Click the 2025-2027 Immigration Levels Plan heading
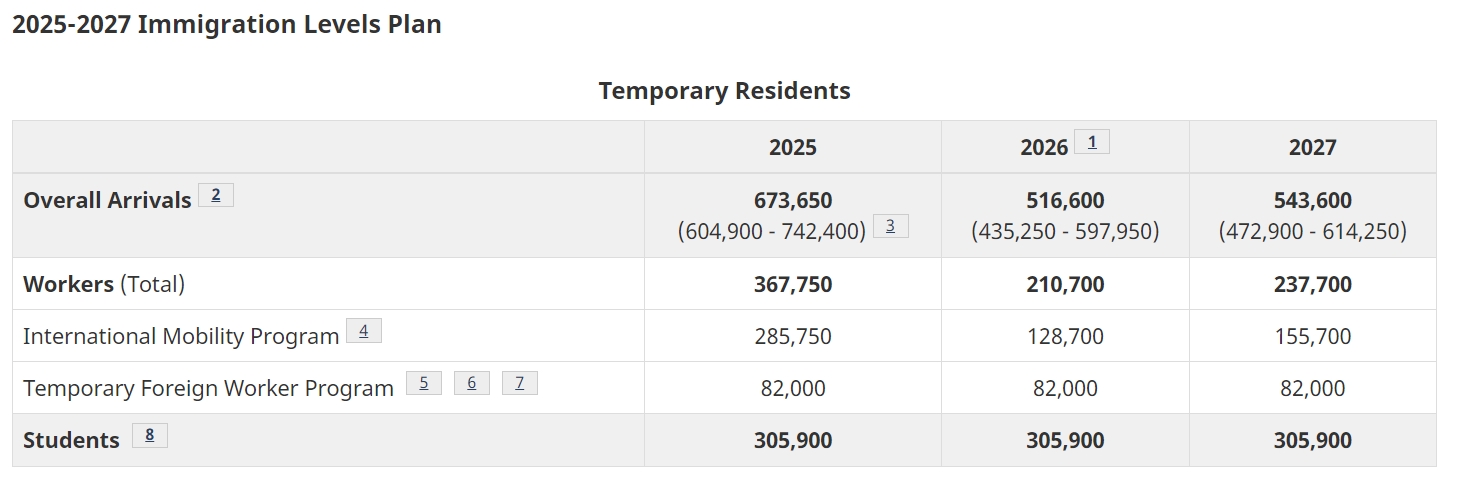The width and height of the screenshot is (1462, 482). tap(227, 25)
